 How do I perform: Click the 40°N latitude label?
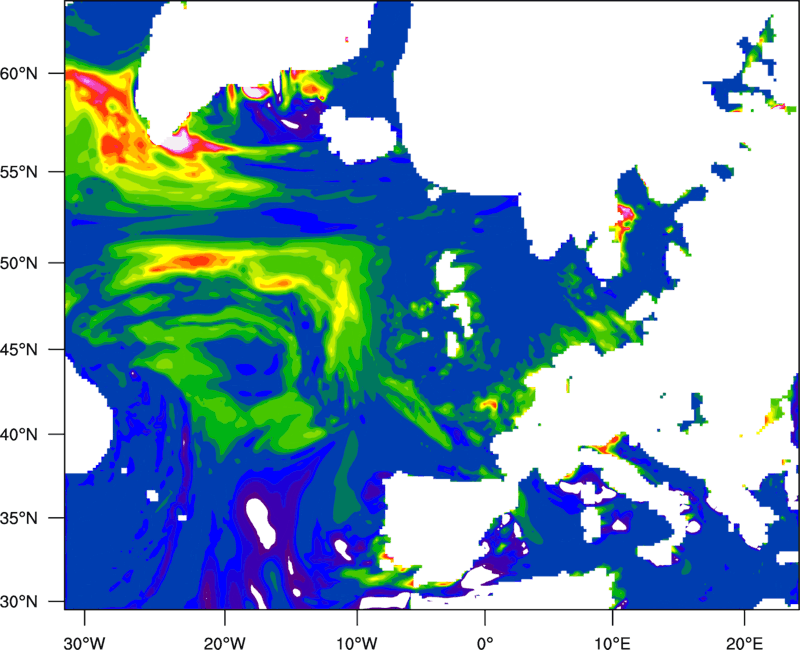coord(19,435)
